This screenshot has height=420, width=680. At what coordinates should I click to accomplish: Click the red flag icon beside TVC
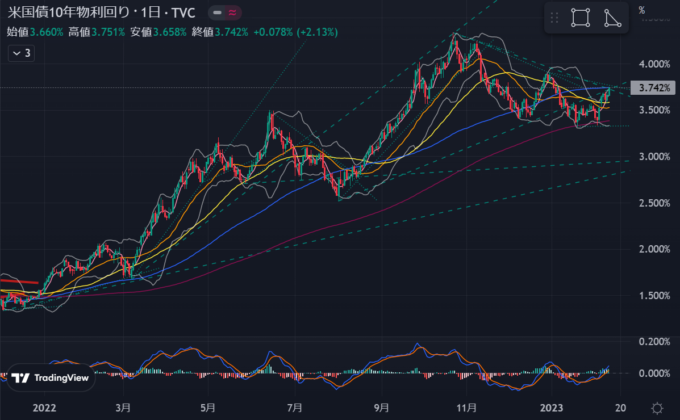[x=231, y=13]
